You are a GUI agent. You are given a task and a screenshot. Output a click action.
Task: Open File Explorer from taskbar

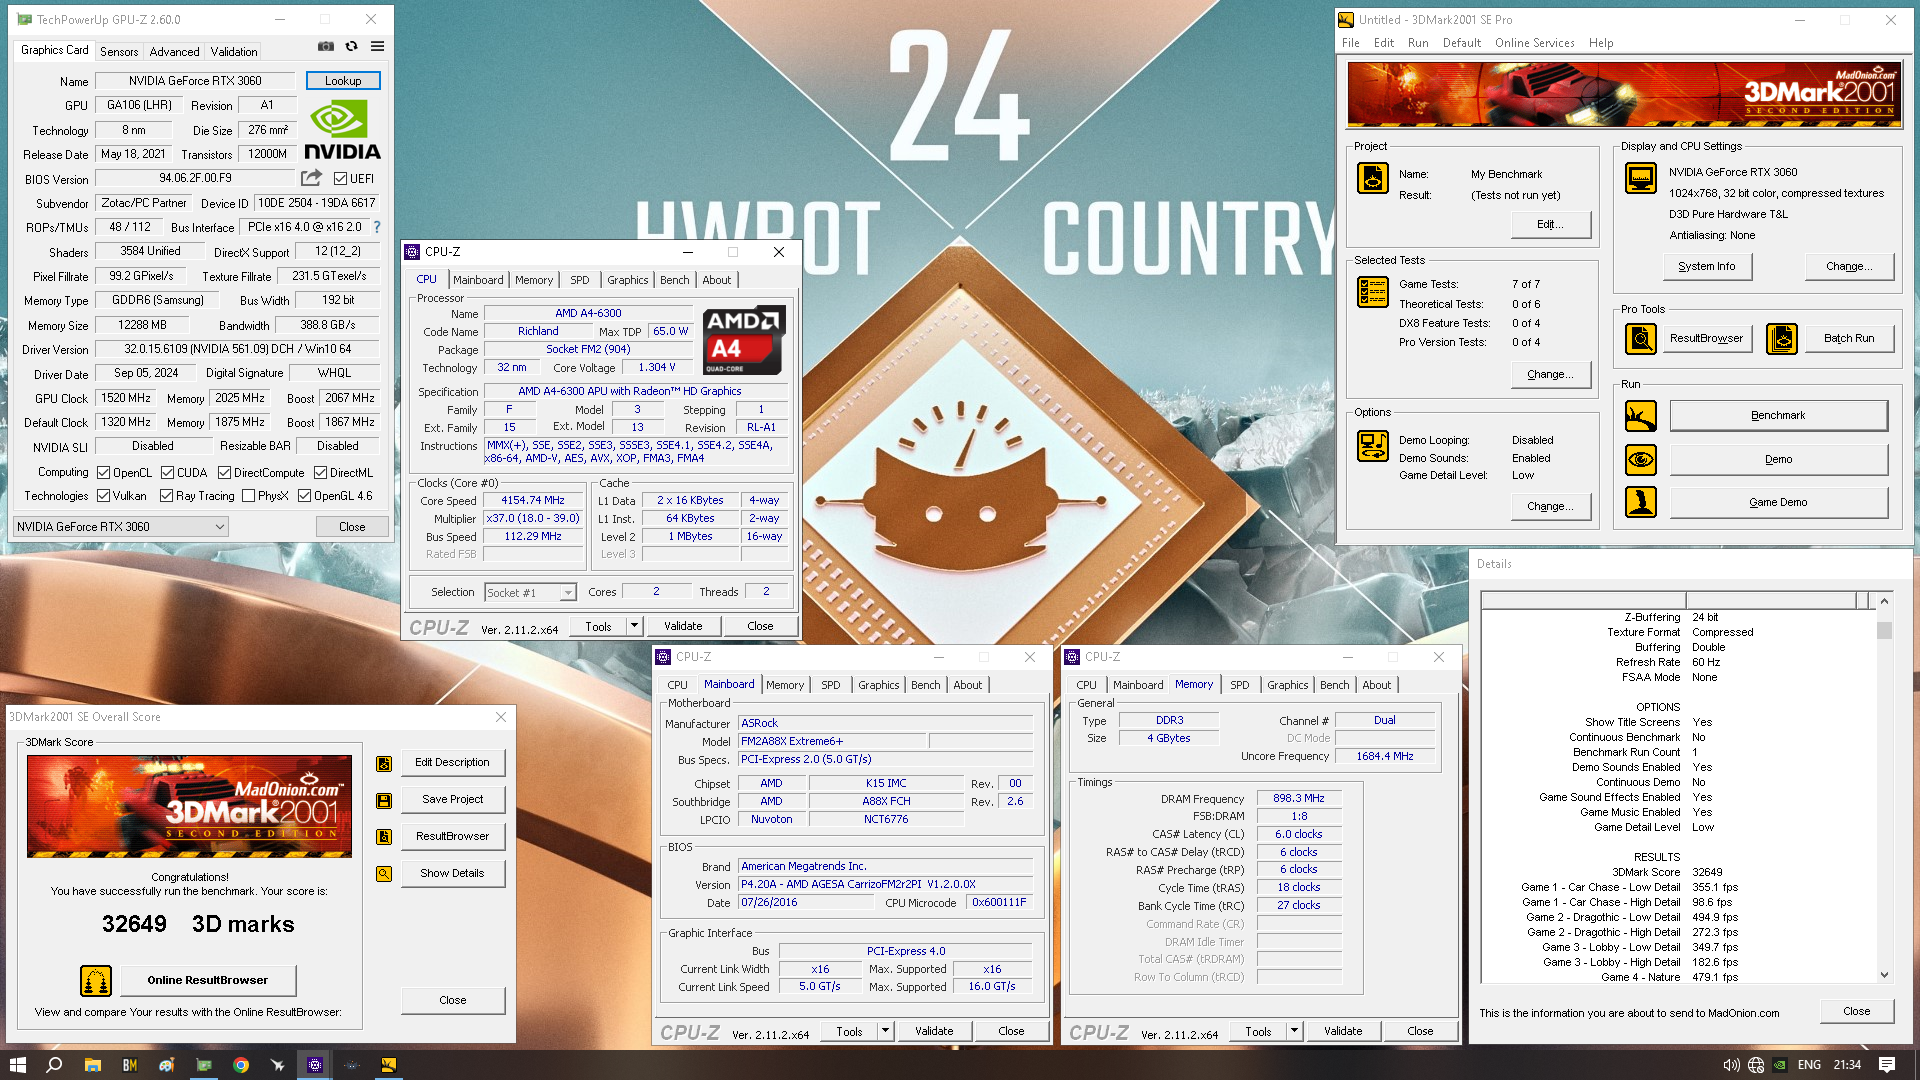coord(92,1065)
